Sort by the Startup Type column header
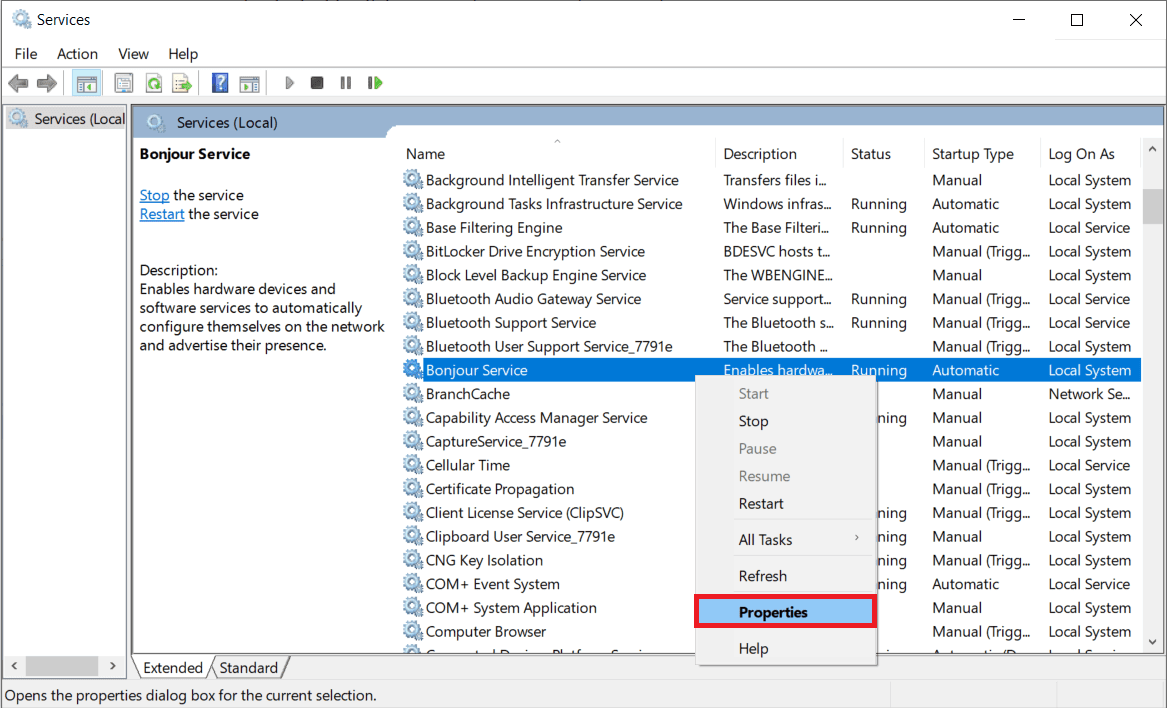Screen dimensions: 1167x708 pos(972,154)
